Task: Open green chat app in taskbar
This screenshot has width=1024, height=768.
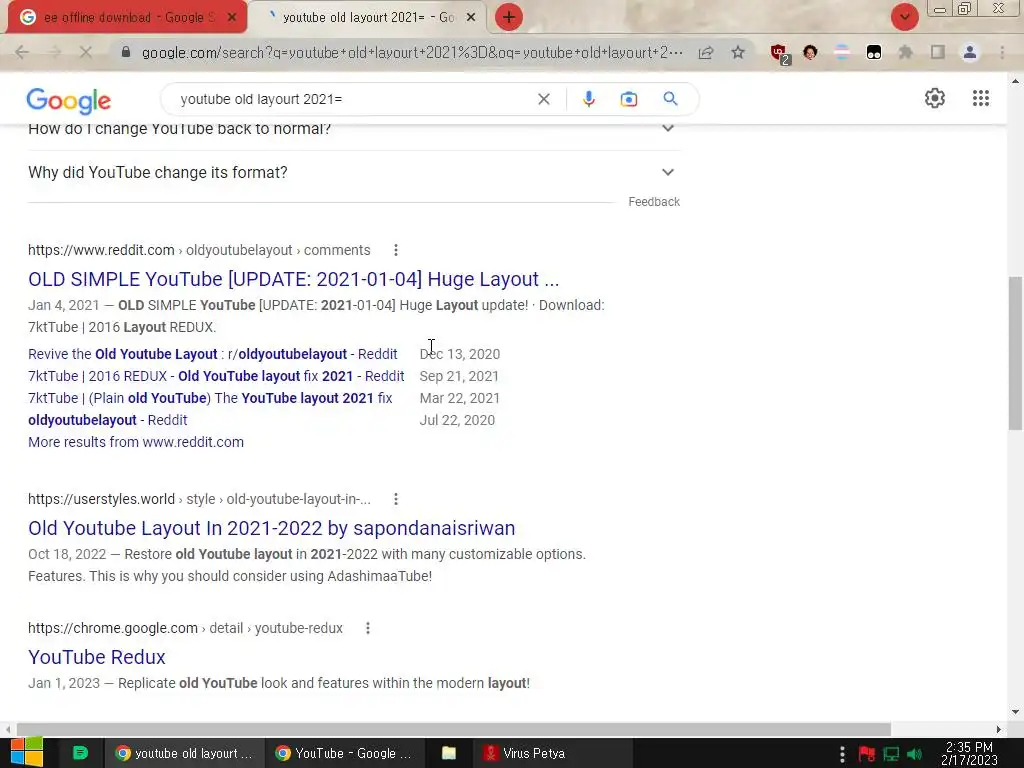Action: (x=80, y=753)
